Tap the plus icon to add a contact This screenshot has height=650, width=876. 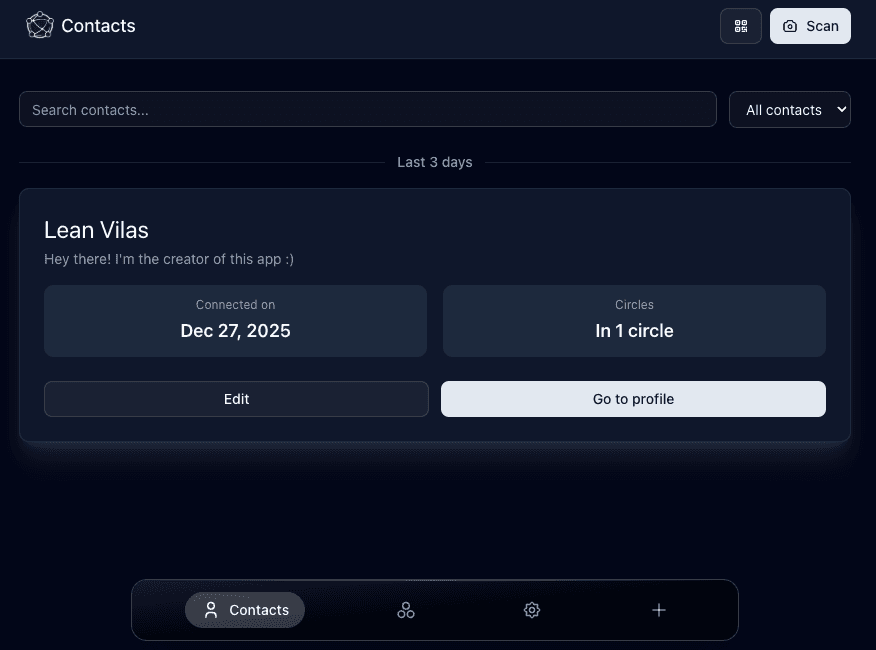coord(659,610)
